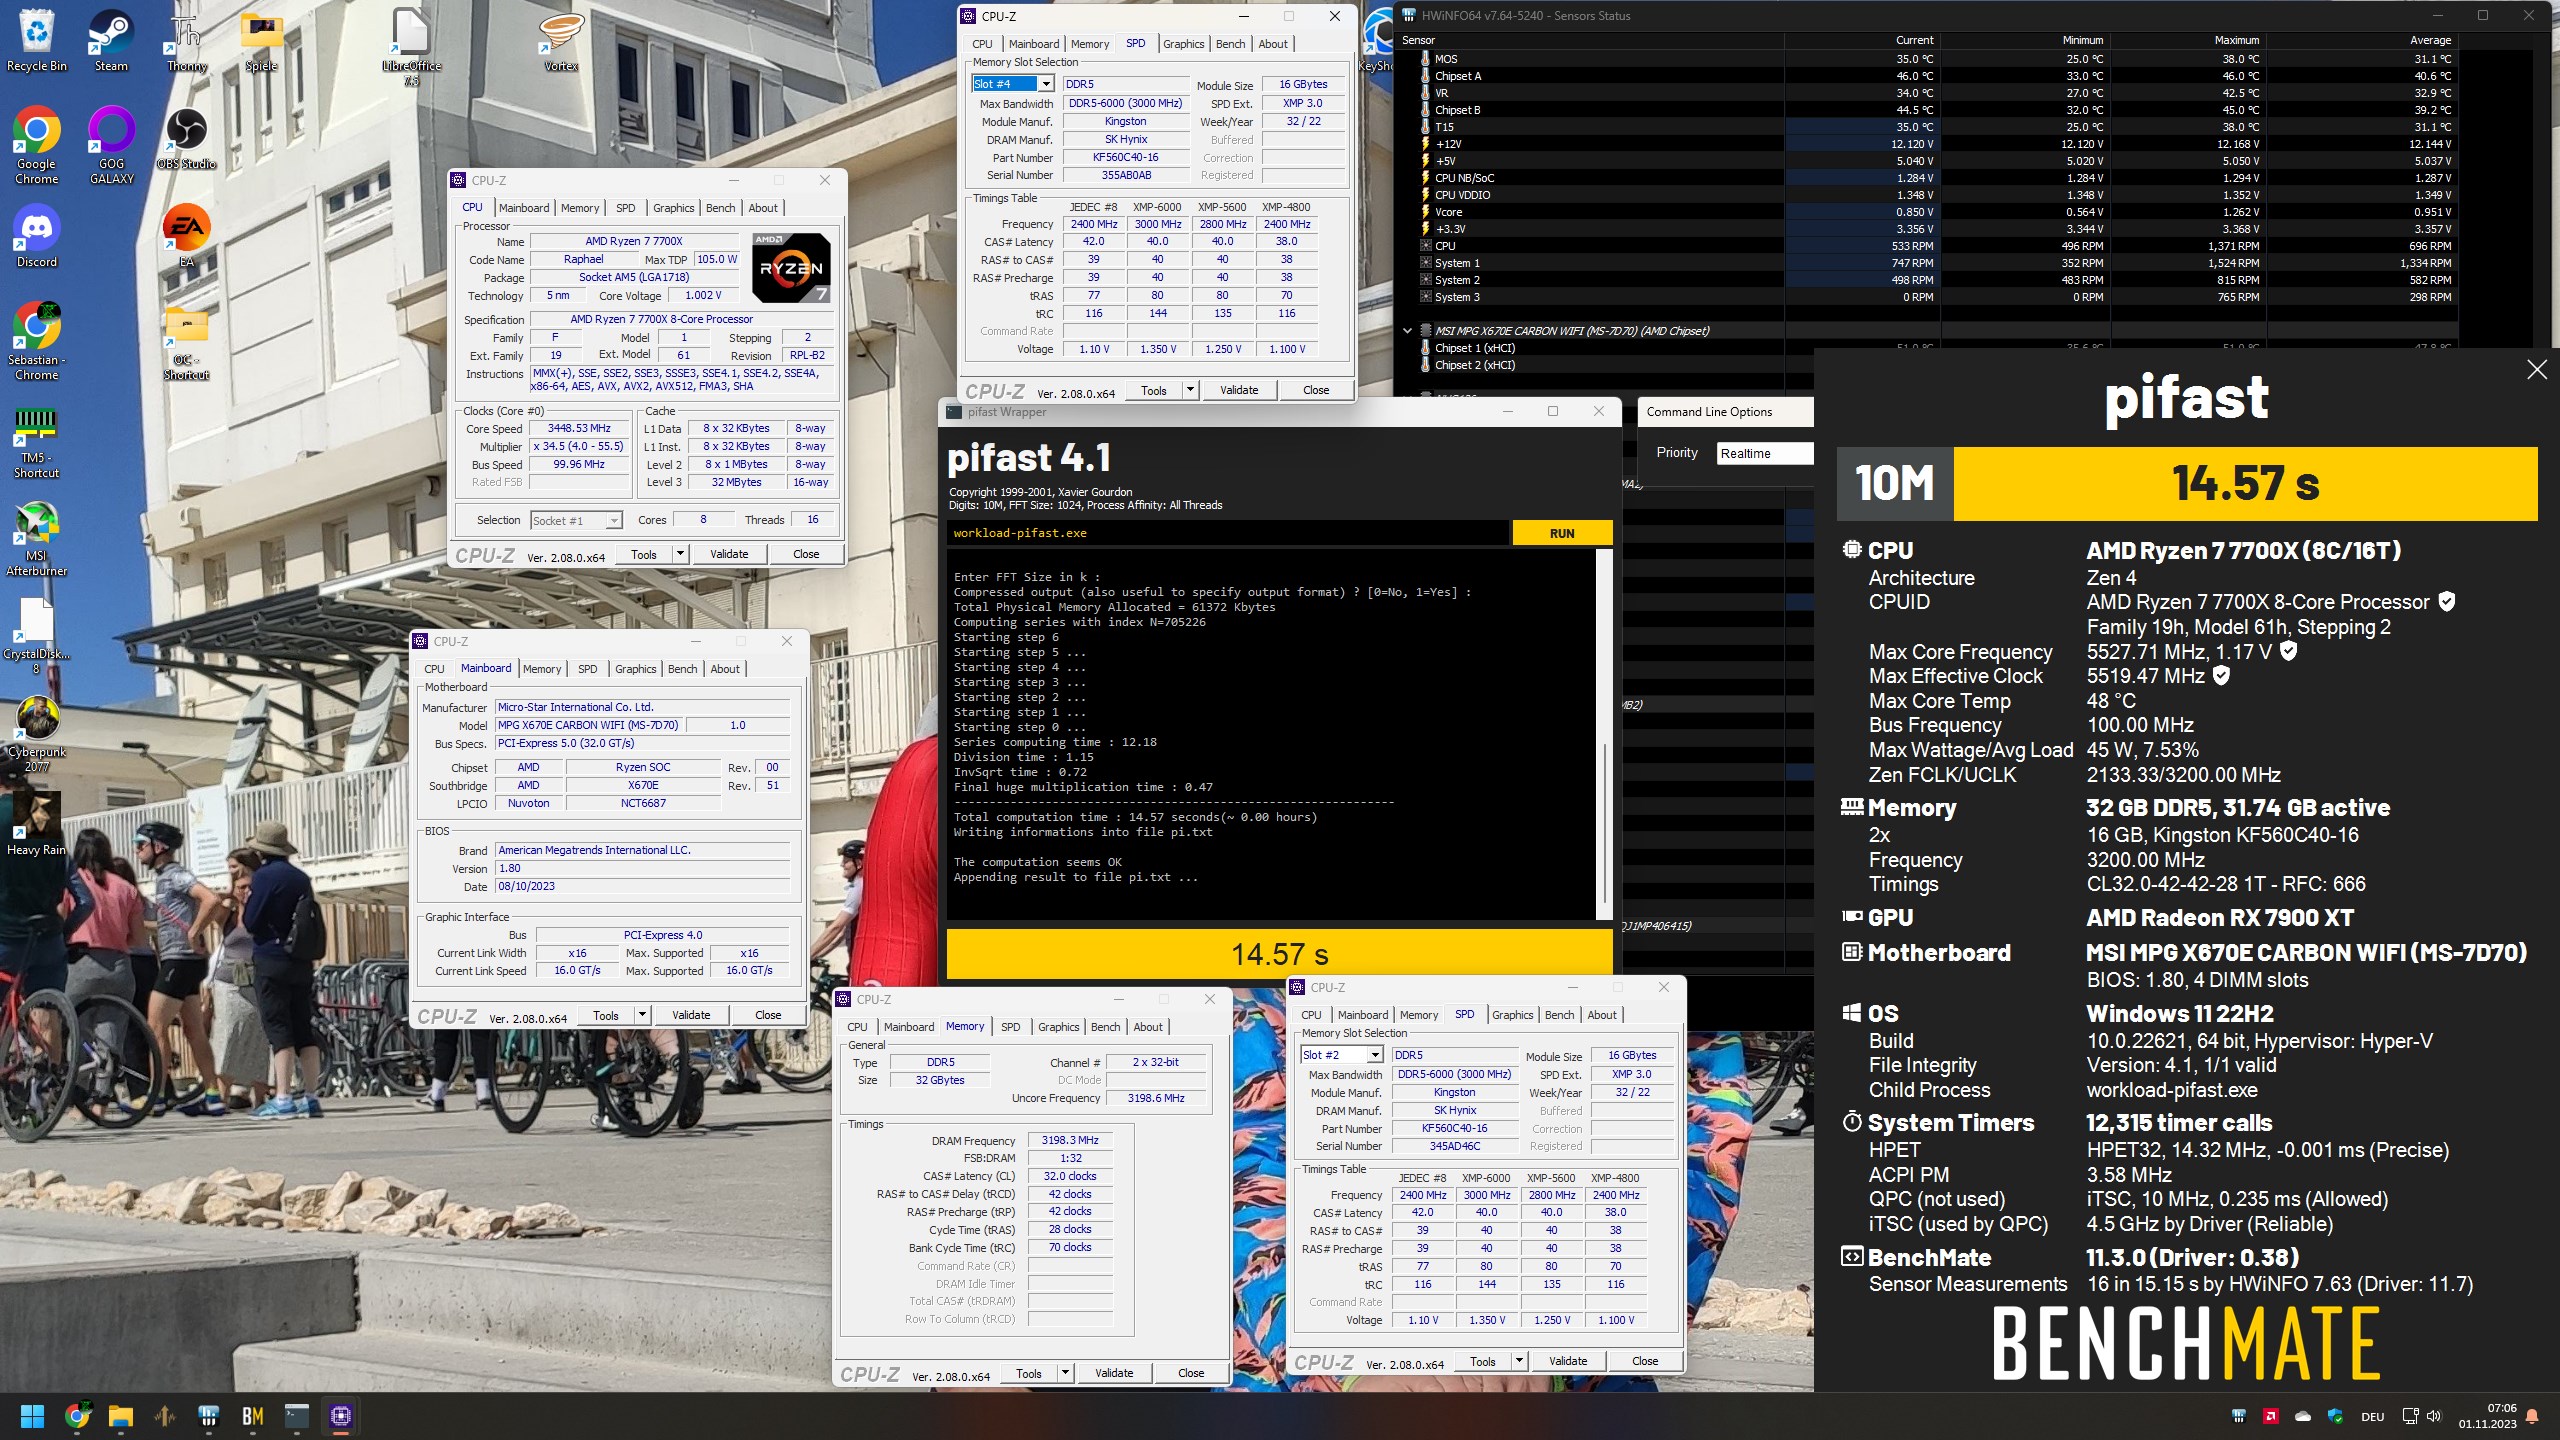Open the Discord desktop shortcut

(x=36, y=238)
